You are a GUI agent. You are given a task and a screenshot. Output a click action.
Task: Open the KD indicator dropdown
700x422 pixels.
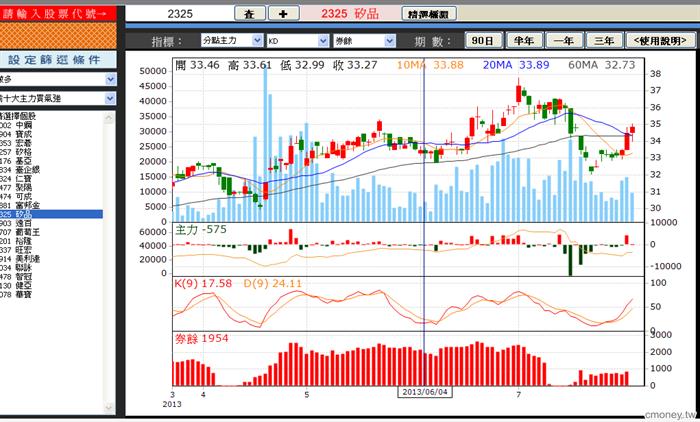coord(298,41)
